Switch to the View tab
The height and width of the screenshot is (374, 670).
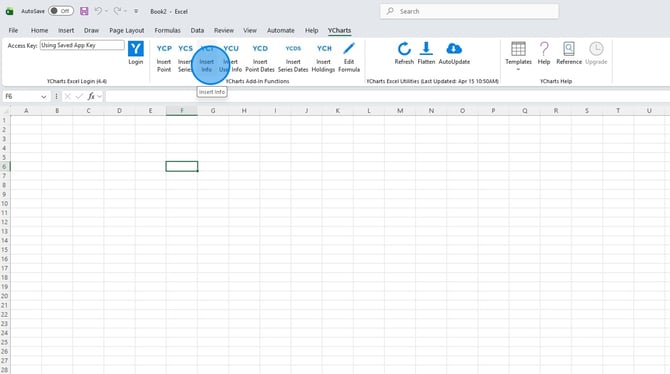coord(250,30)
